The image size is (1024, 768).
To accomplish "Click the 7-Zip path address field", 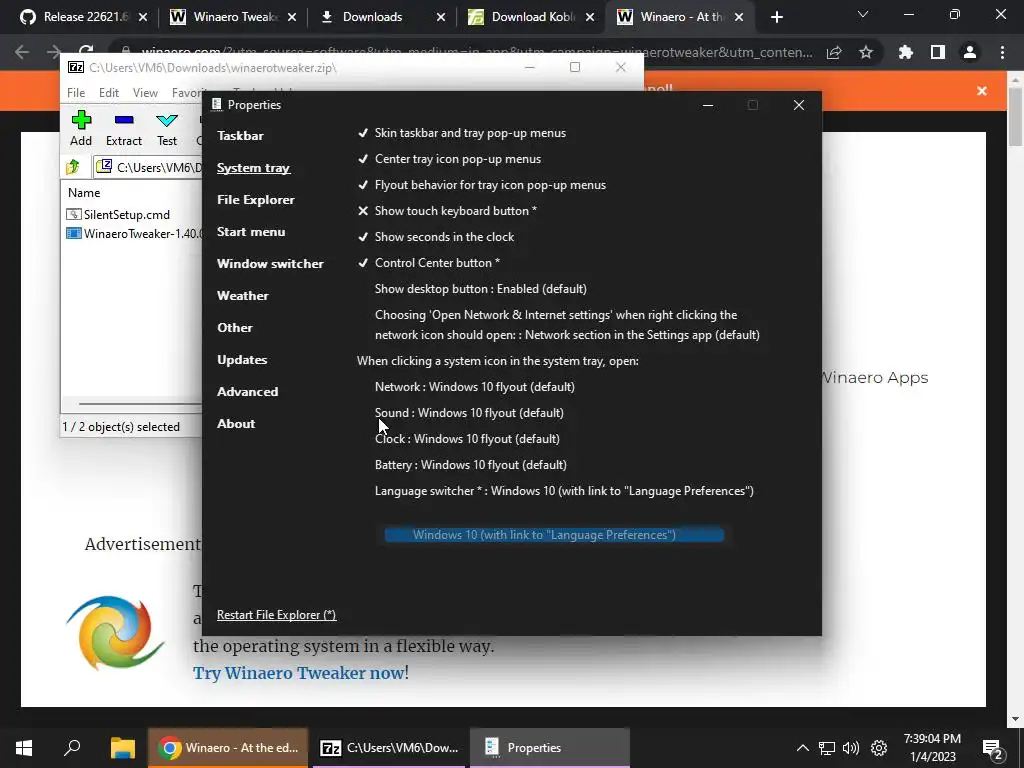I will point(148,167).
